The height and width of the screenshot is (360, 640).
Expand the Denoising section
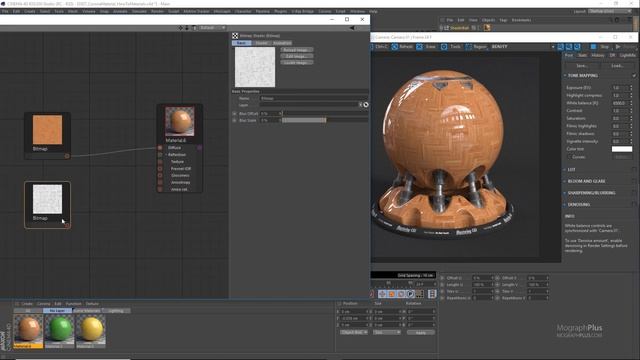565,204
